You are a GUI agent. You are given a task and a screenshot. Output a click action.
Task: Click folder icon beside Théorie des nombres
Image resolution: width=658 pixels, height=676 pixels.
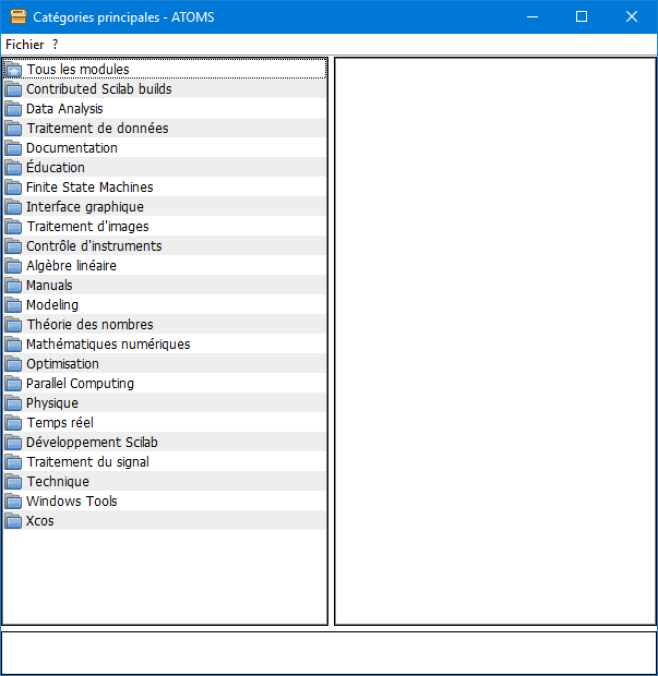[x=14, y=325]
